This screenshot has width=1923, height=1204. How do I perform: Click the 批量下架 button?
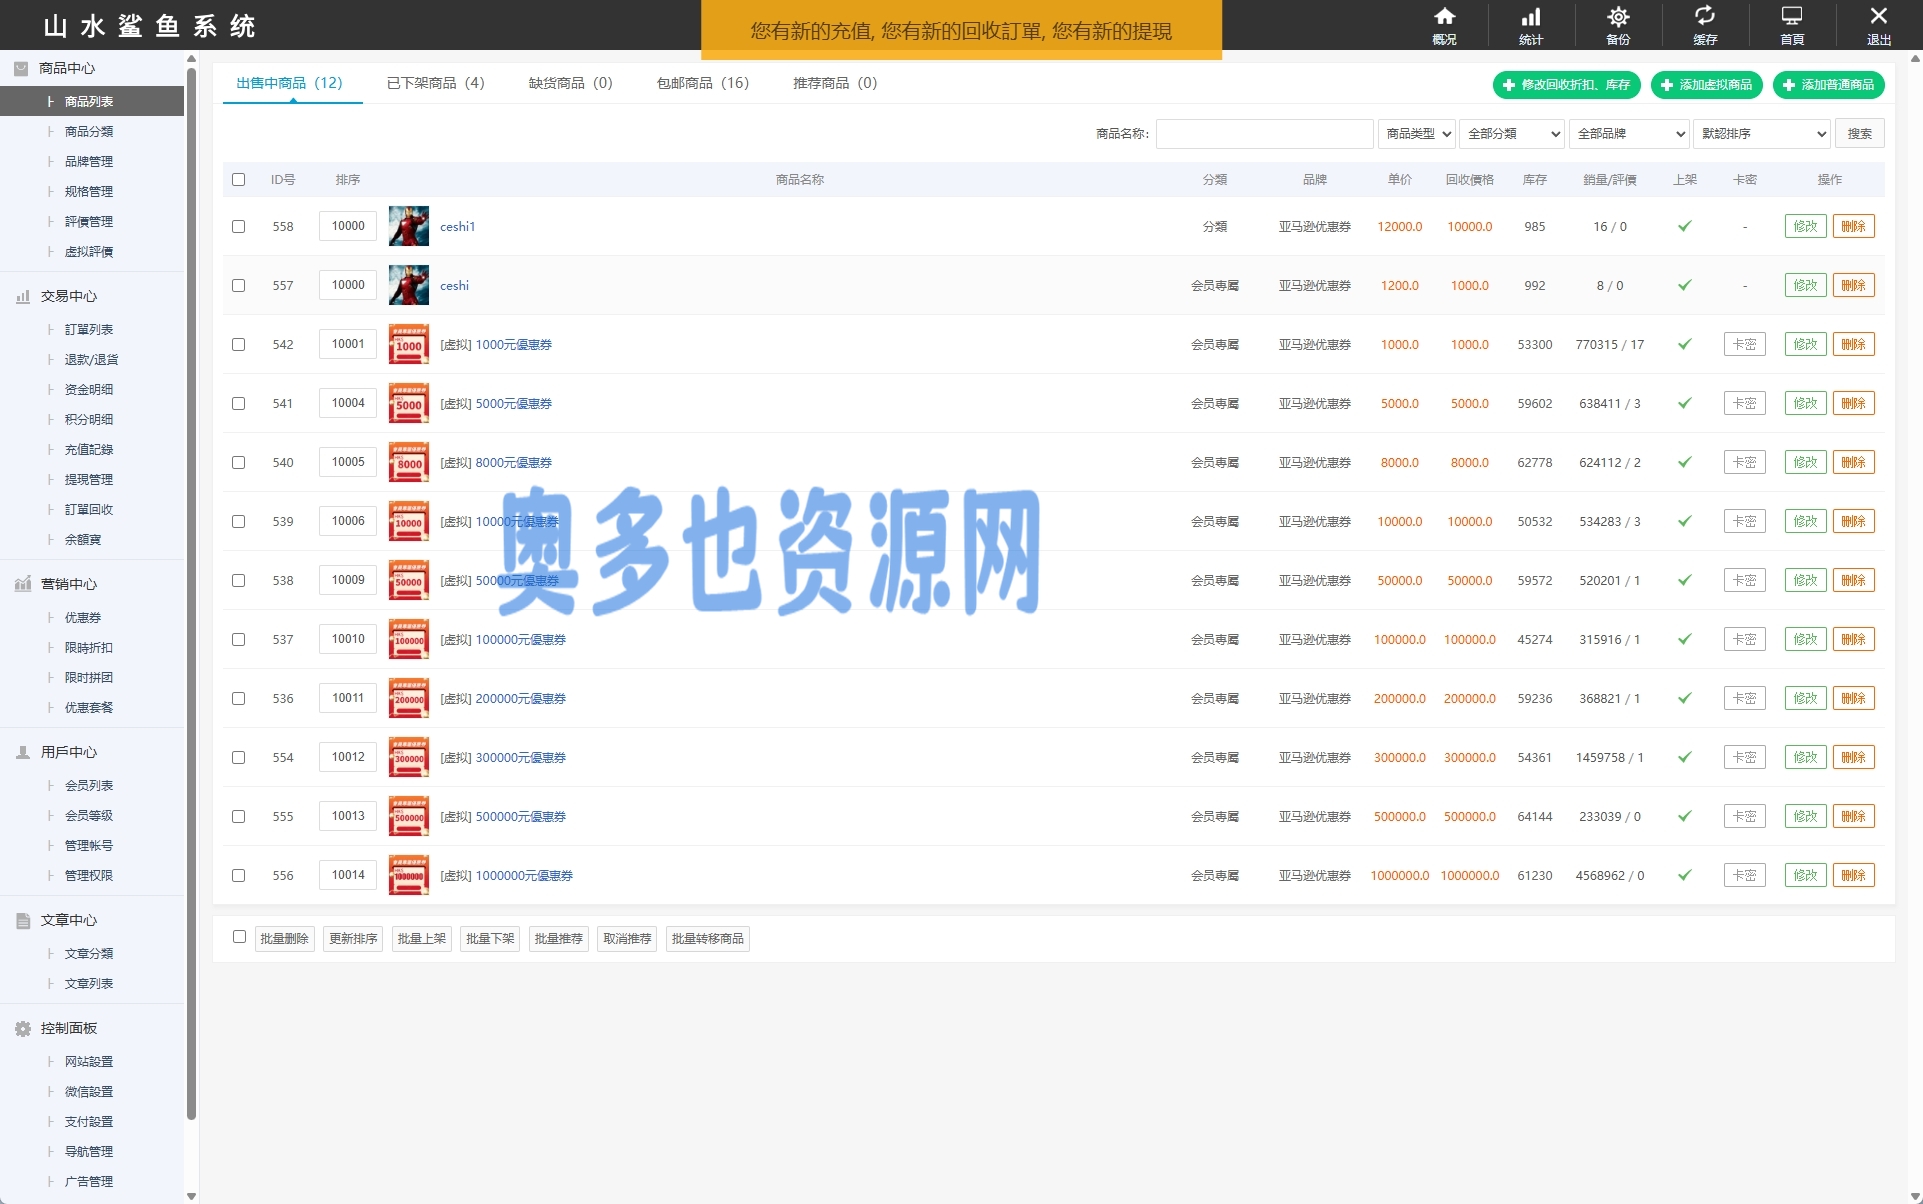coord(490,938)
